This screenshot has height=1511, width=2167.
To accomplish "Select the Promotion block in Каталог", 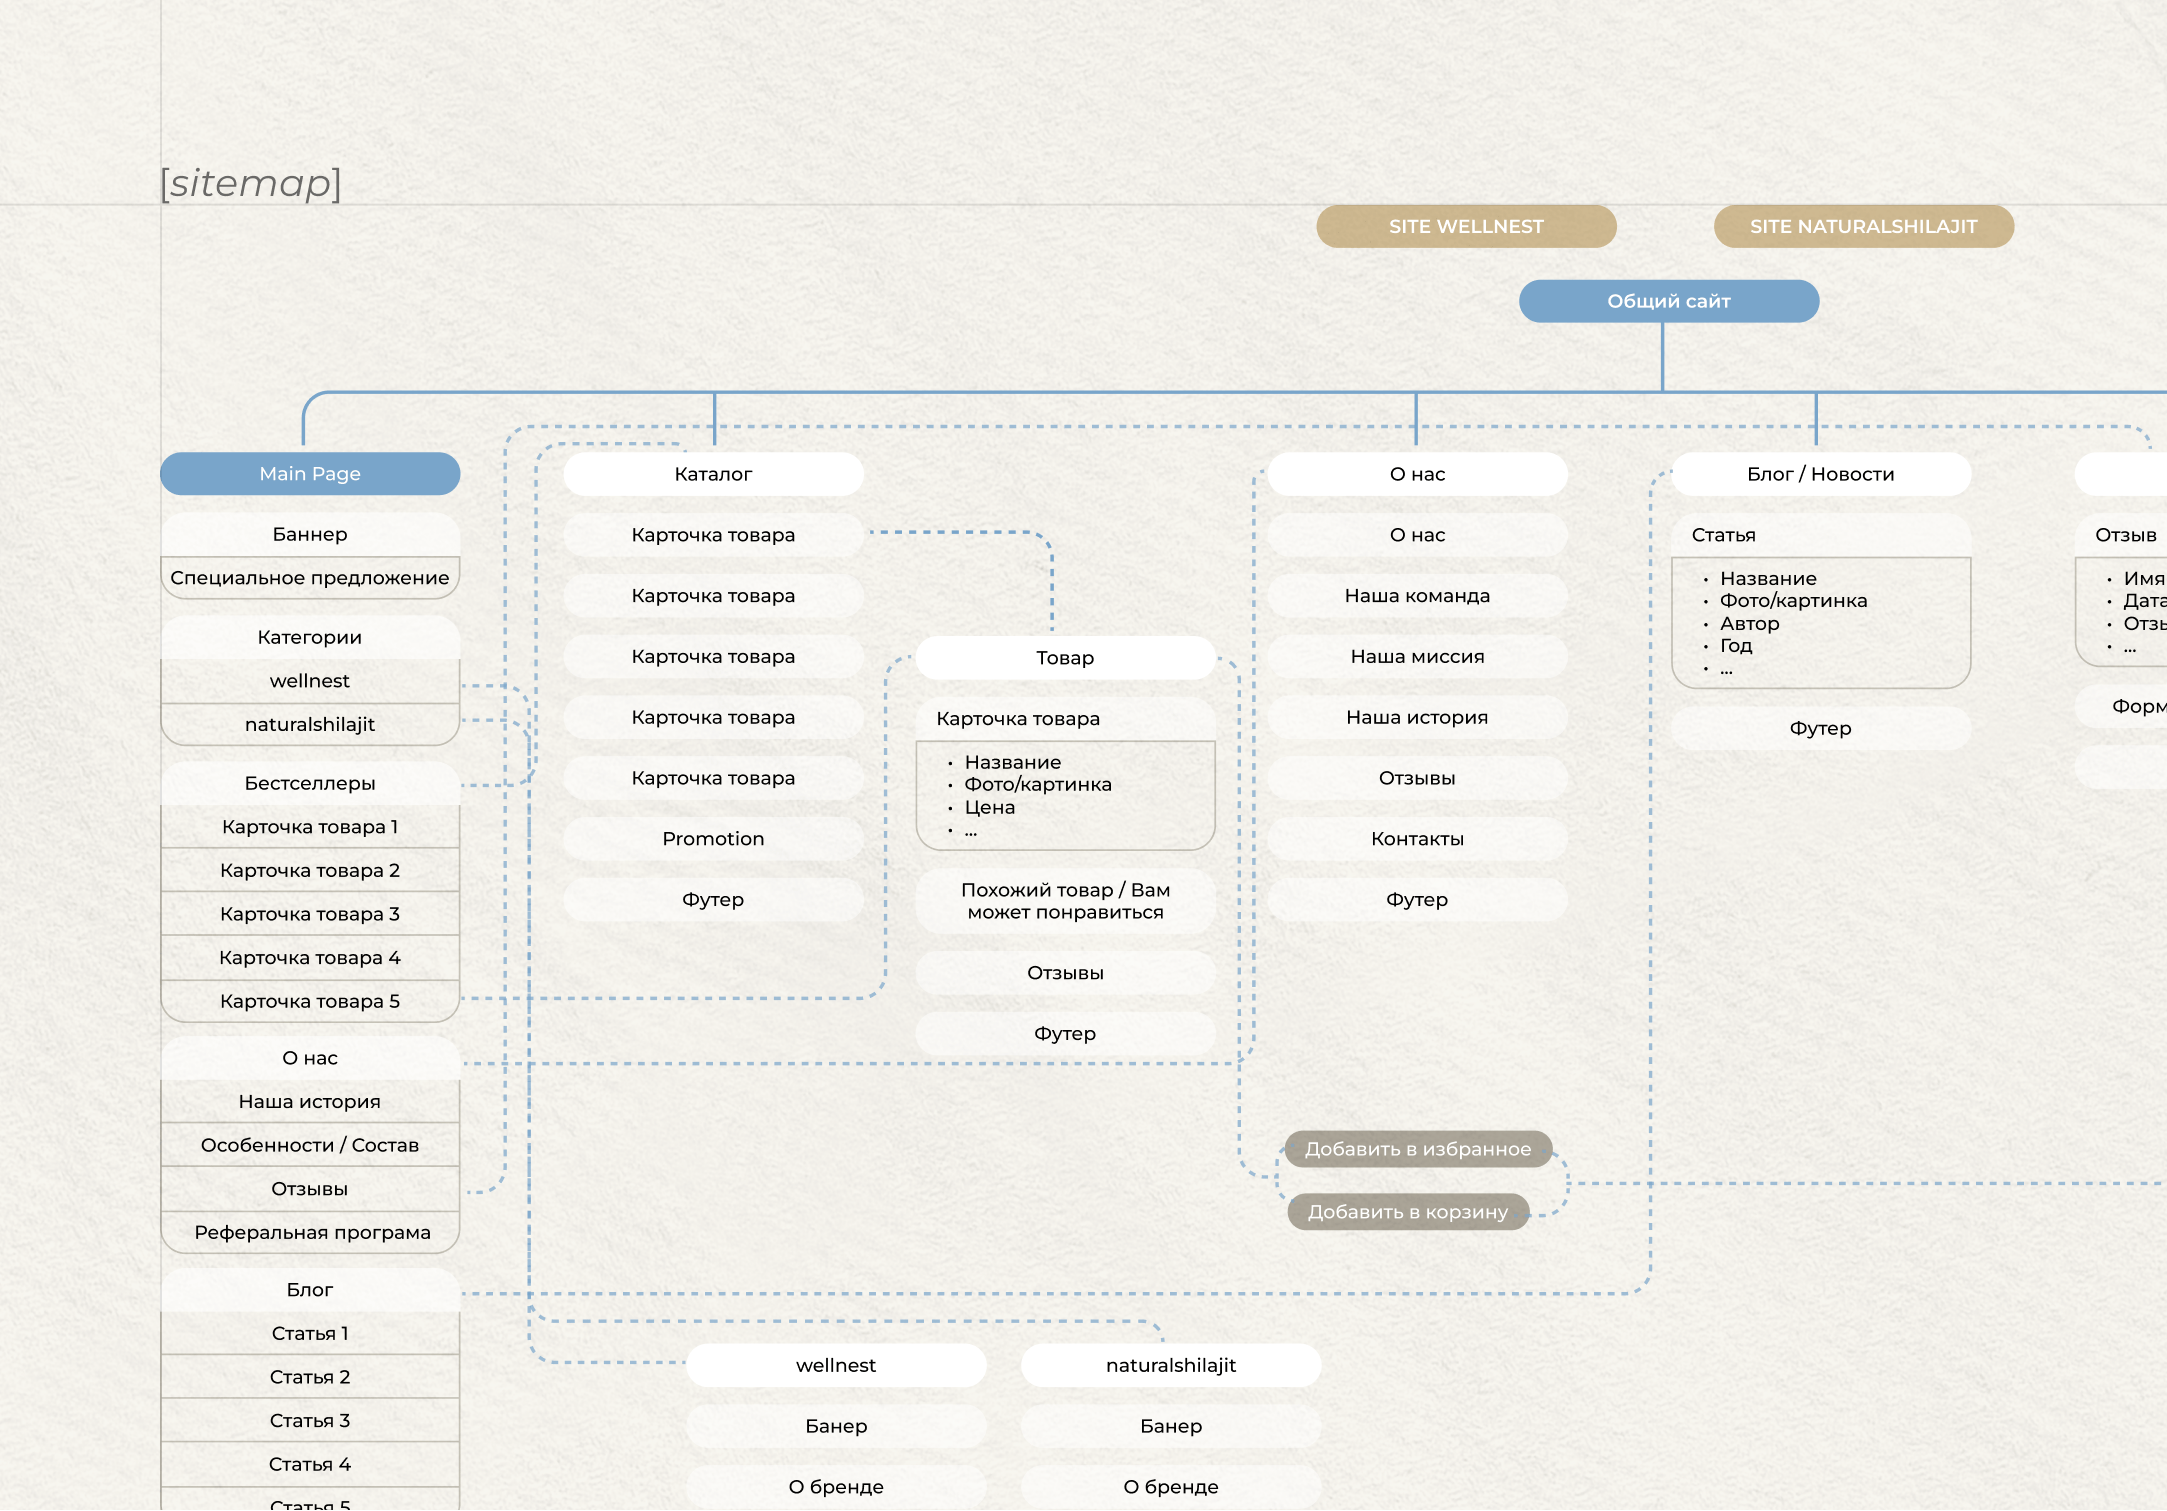I will click(x=713, y=839).
